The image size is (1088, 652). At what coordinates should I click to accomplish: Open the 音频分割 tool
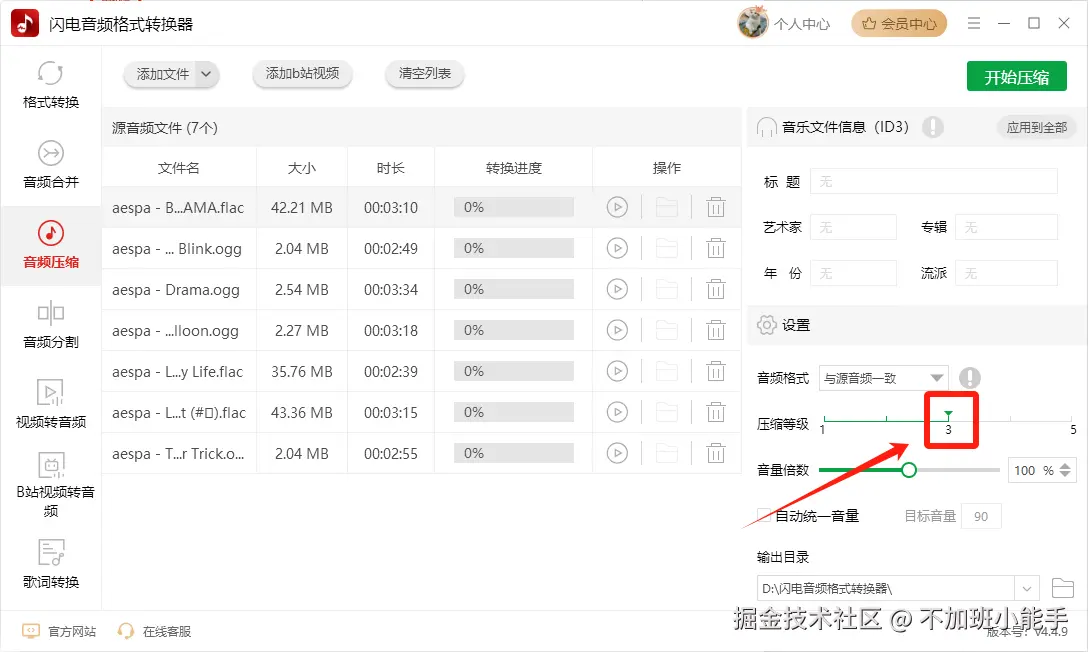[x=51, y=325]
